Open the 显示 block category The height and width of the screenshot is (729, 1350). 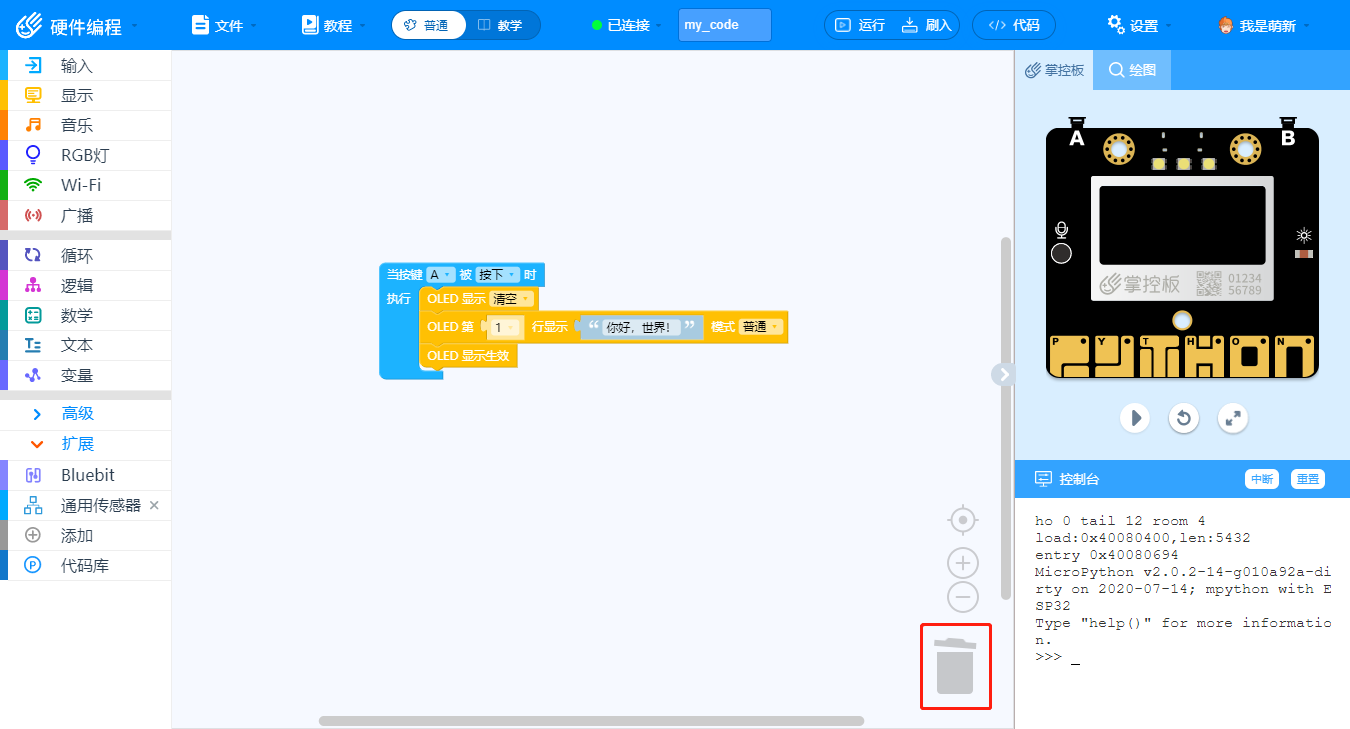[x=85, y=96]
